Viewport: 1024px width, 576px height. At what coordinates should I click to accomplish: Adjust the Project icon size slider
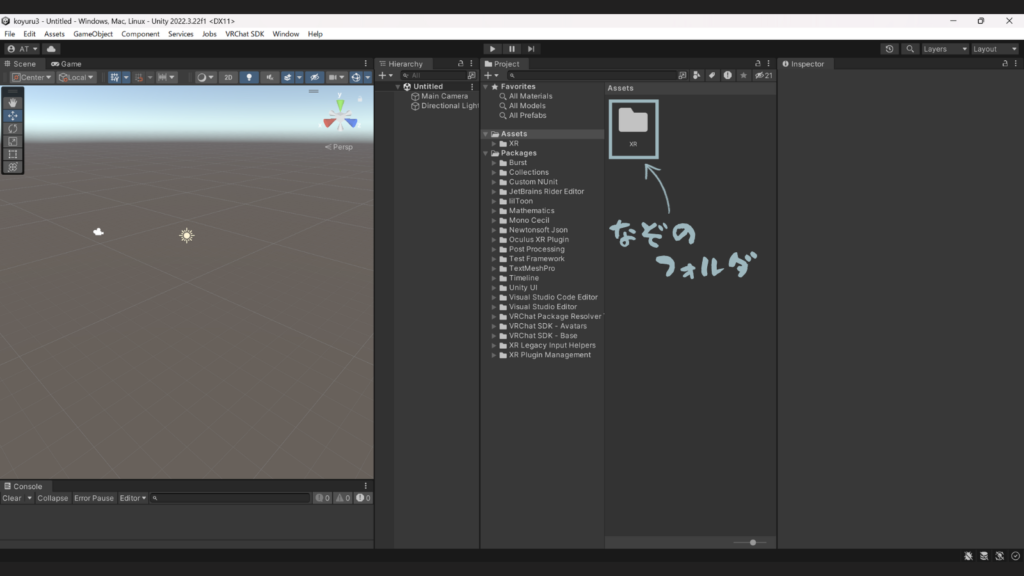(752, 542)
